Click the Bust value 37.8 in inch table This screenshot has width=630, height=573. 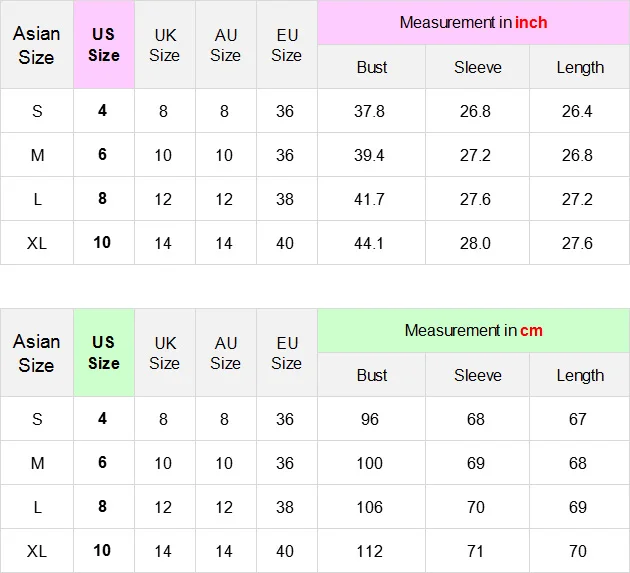(371, 111)
